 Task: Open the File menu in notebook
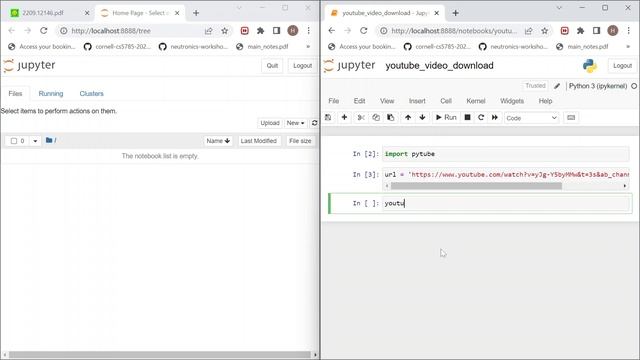pos(333,101)
